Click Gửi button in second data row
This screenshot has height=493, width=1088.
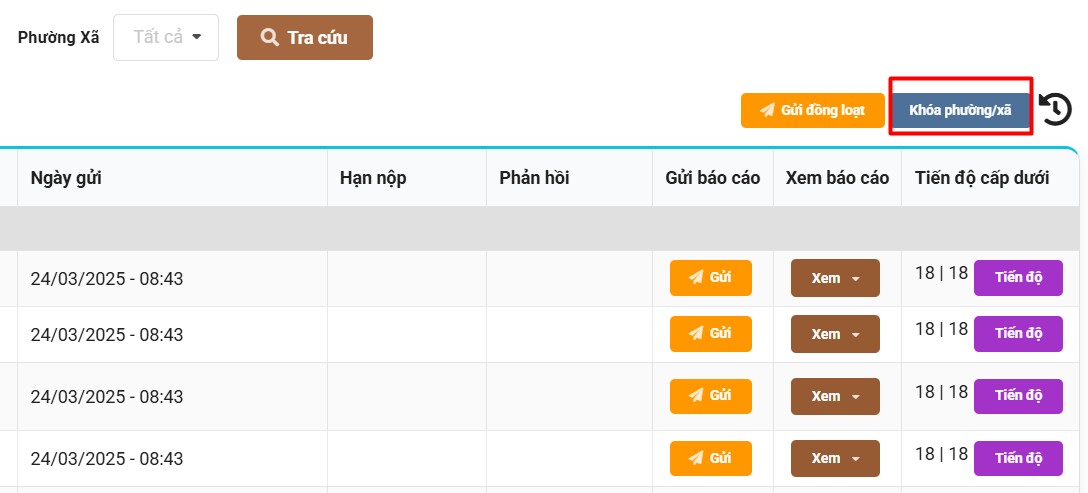tap(710, 334)
